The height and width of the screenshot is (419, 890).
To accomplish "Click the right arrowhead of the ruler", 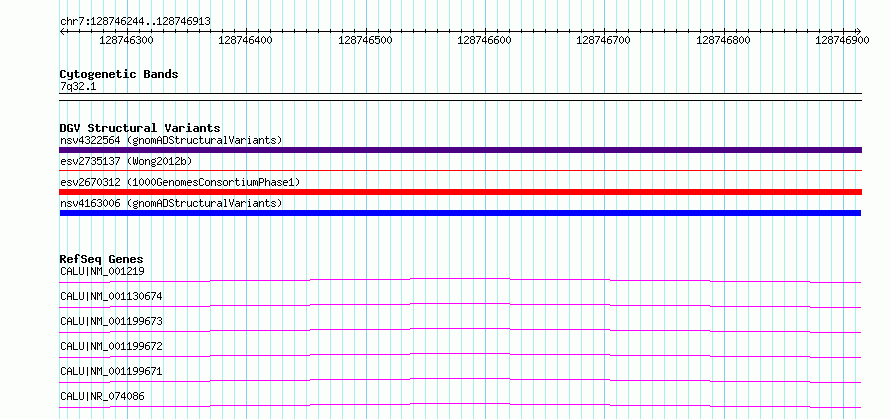I will tap(859, 31).
